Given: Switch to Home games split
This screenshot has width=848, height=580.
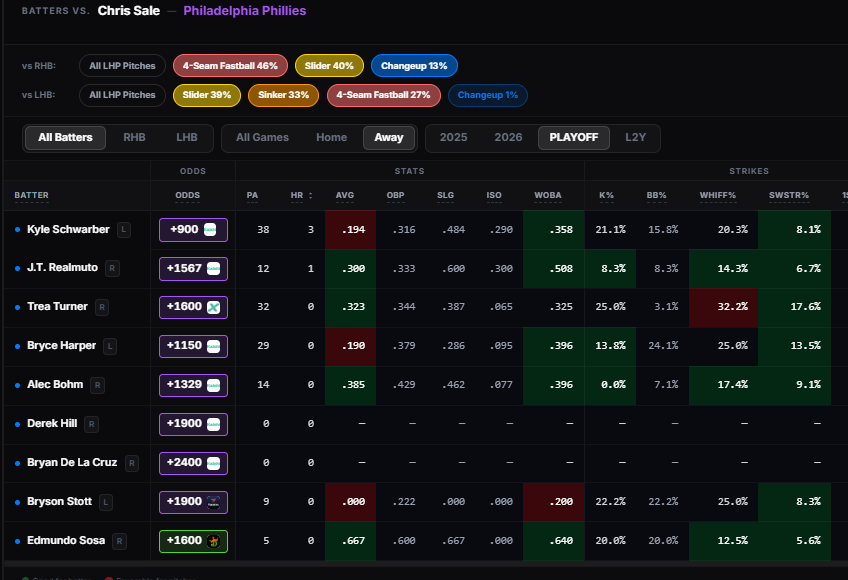Looking at the screenshot, I should point(332,137).
